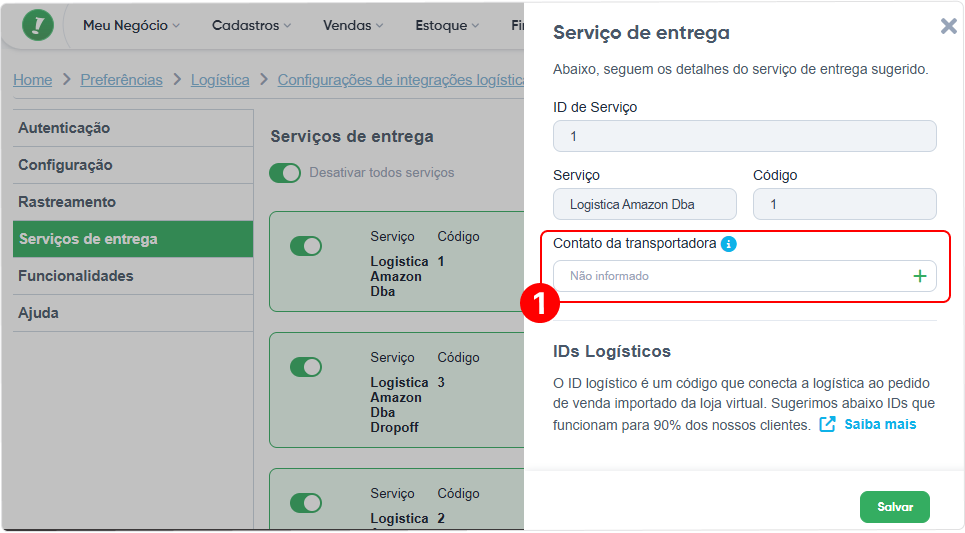Open Configurações de integrações logísticas breadcrumb
965x533 pixels.
(401, 80)
